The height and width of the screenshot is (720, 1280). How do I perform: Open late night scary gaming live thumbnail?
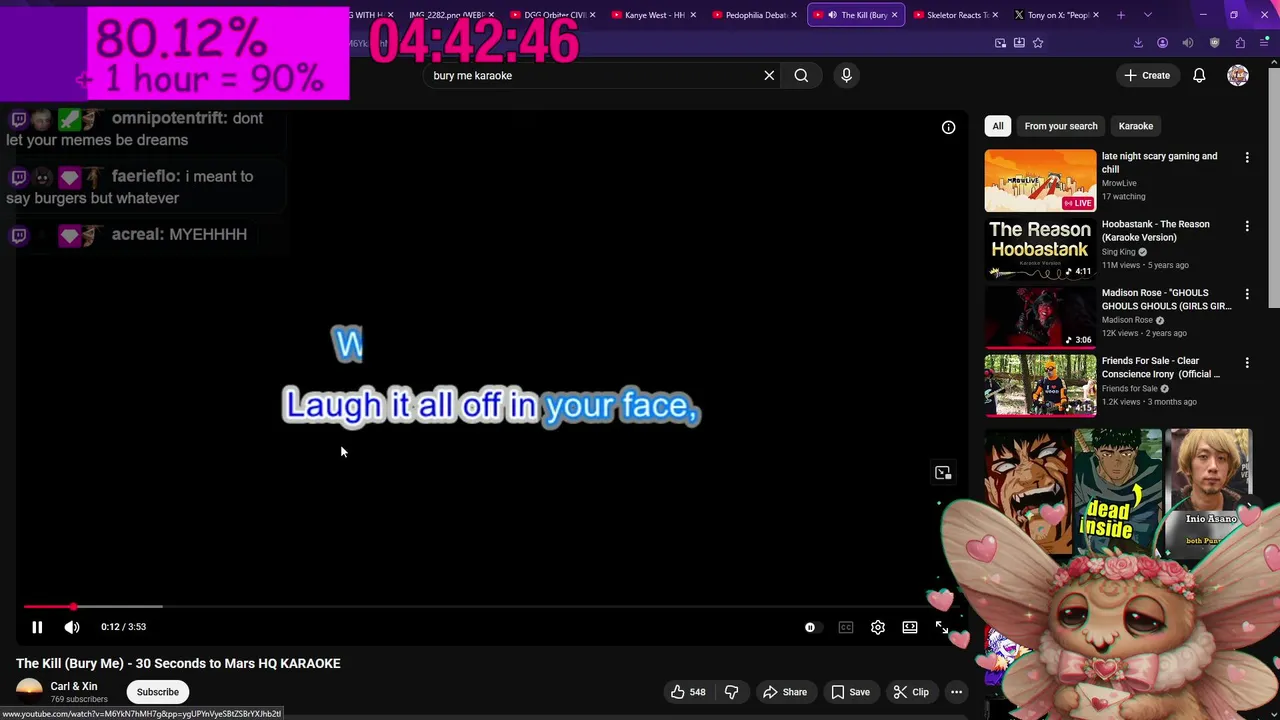[1040, 181]
